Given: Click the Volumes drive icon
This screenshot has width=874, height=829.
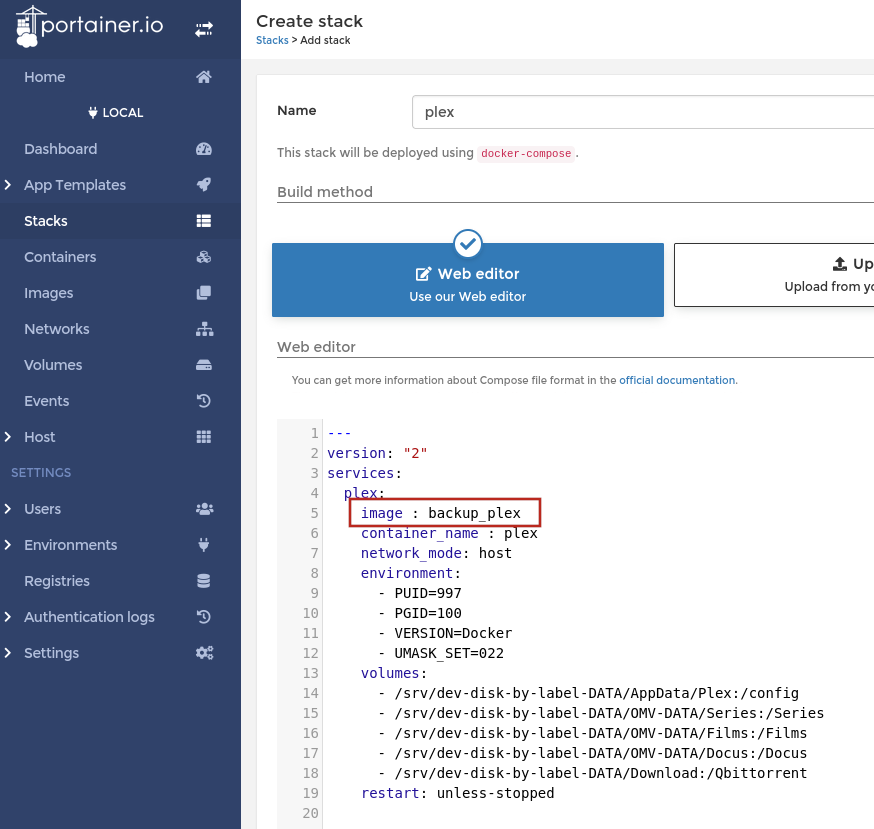Looking at the screenshot, I should (x=204, y=365).
